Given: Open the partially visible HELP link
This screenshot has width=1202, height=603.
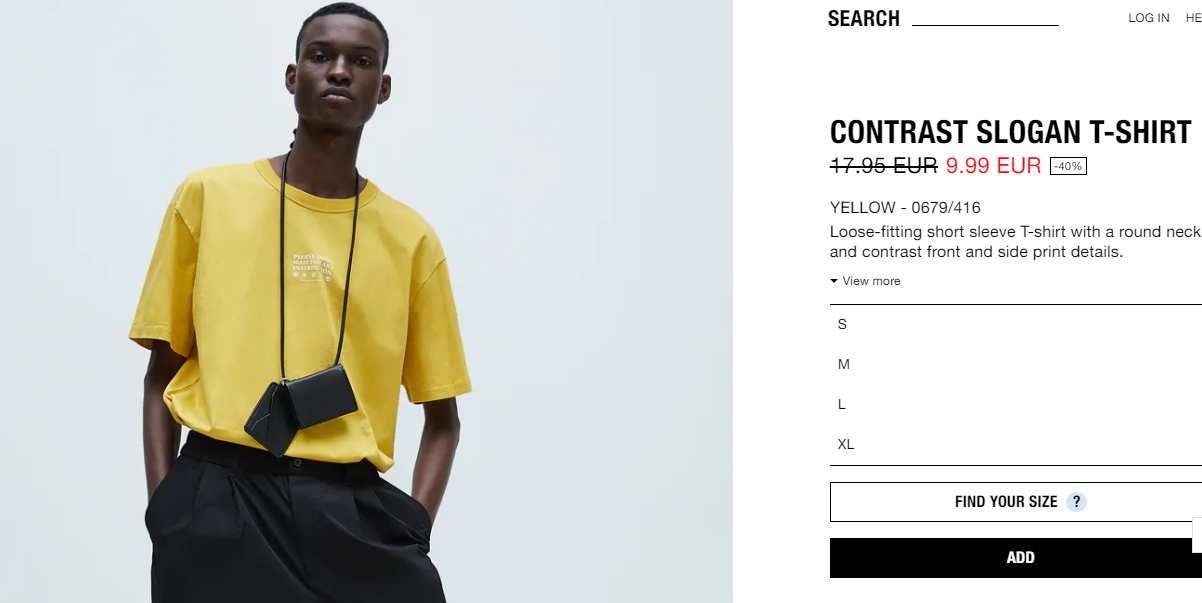Looking at the screenshot, I should tap(1193, 18).
